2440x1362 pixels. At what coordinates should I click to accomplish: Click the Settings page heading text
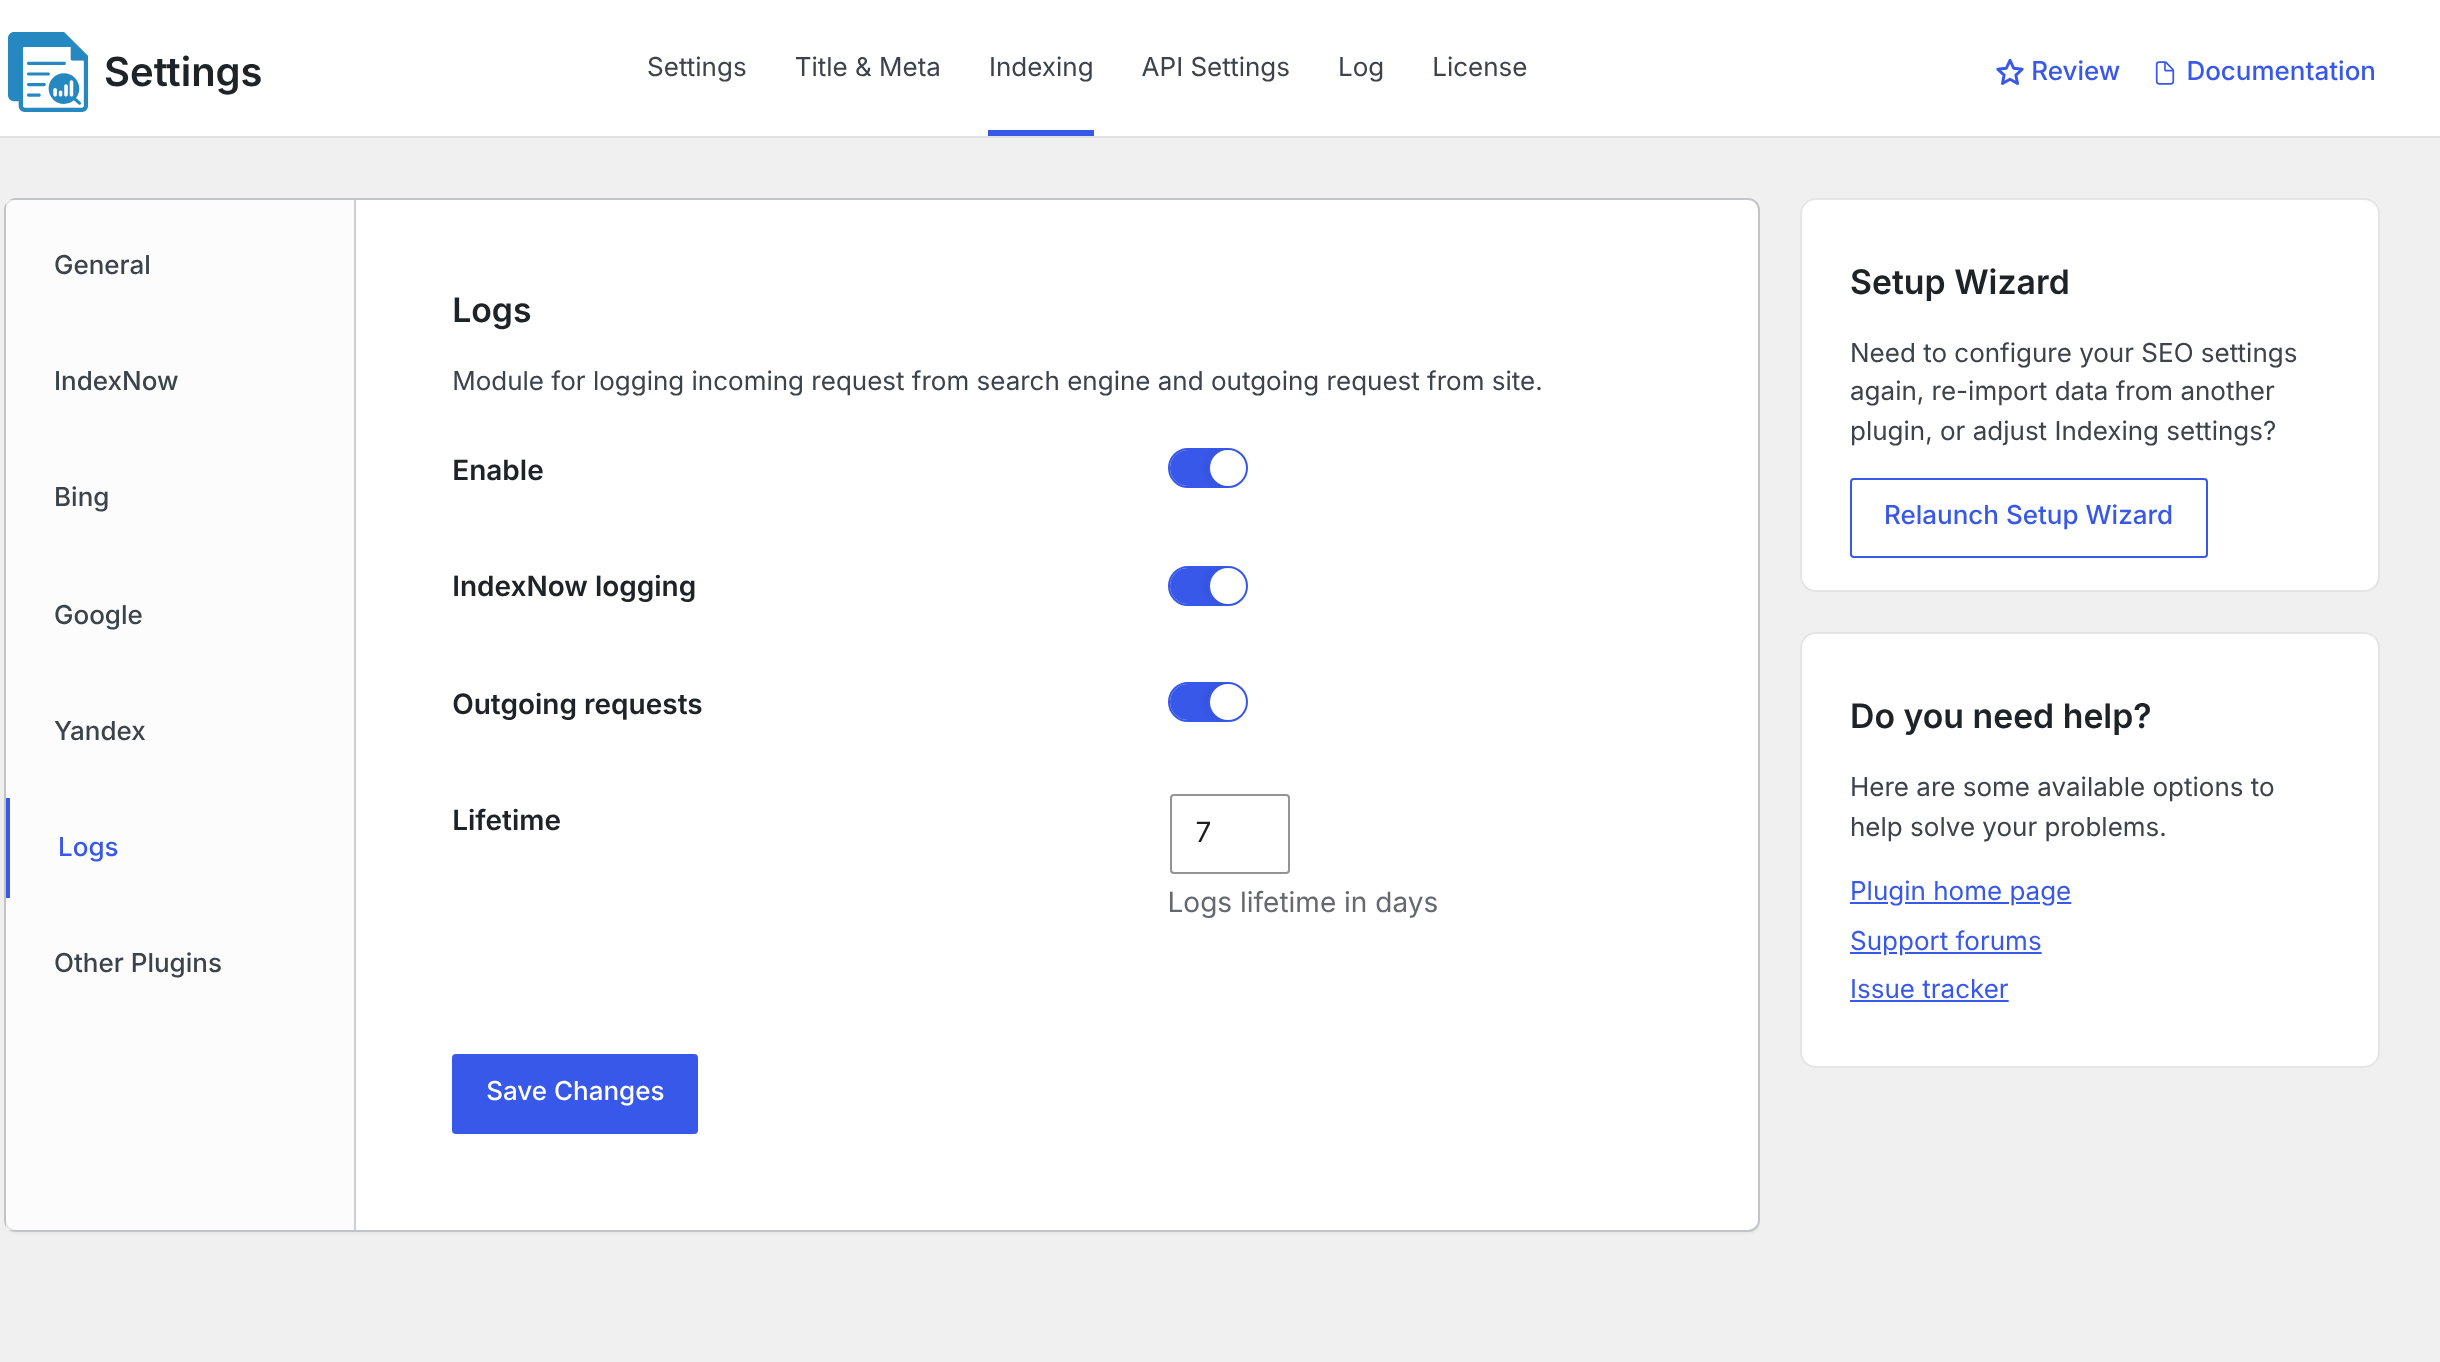pos(183,72)
